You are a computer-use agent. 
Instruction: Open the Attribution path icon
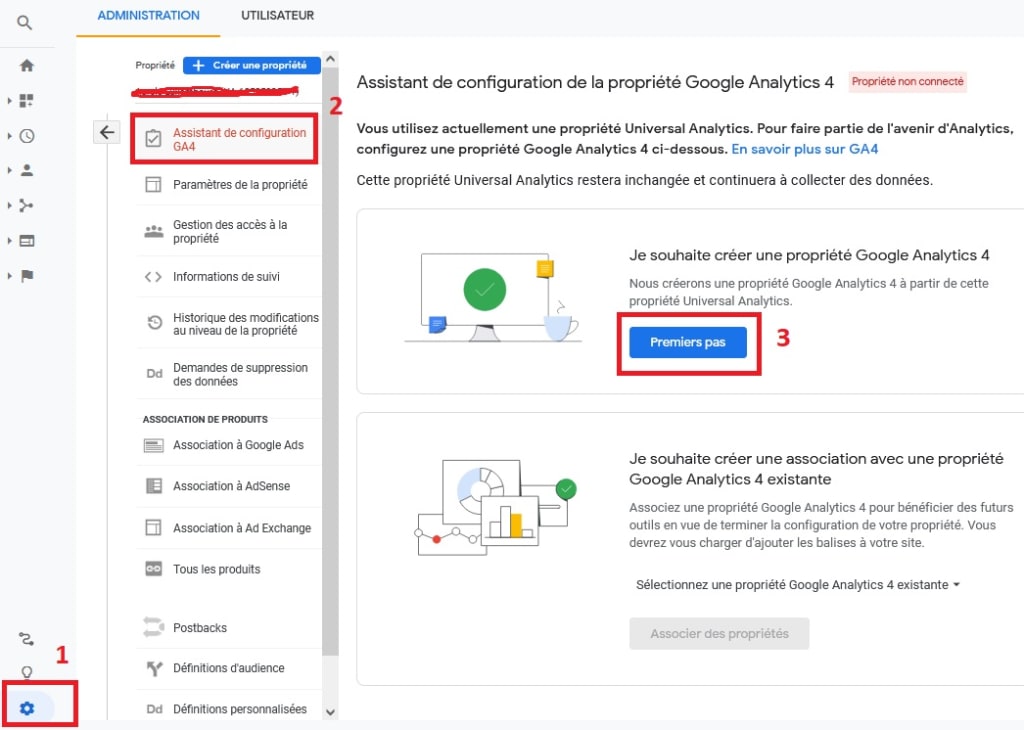point(26,639)
